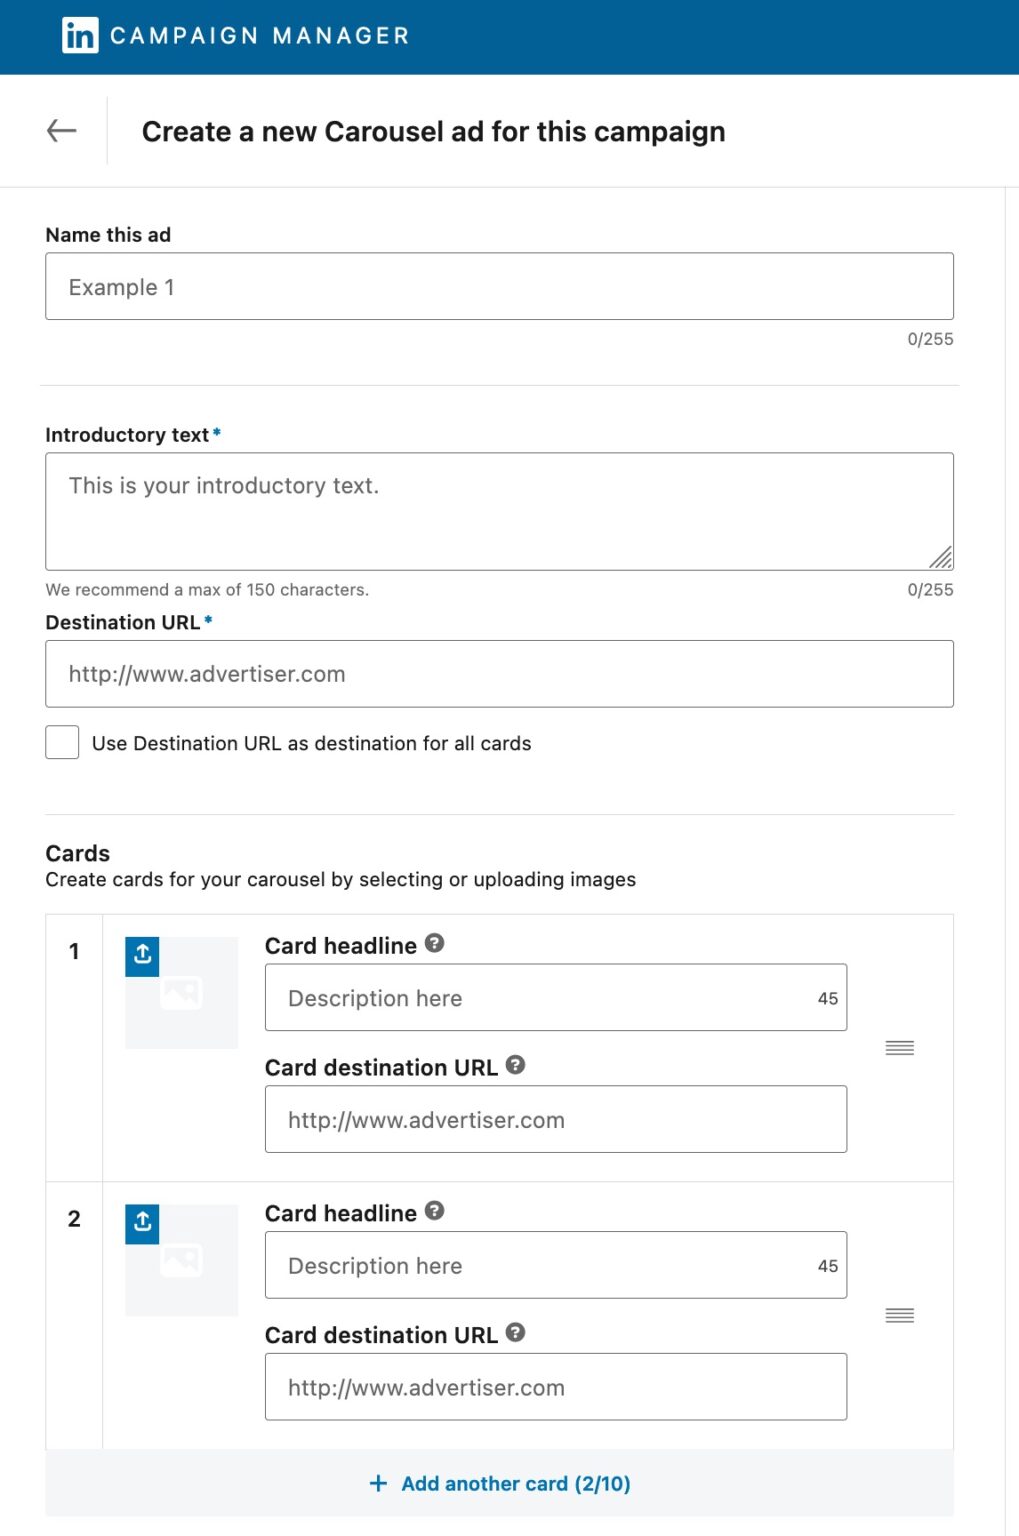Viewport: 1019px width, 1536px height.
Task: Click the Introductory text area
Action: (499, 510)
